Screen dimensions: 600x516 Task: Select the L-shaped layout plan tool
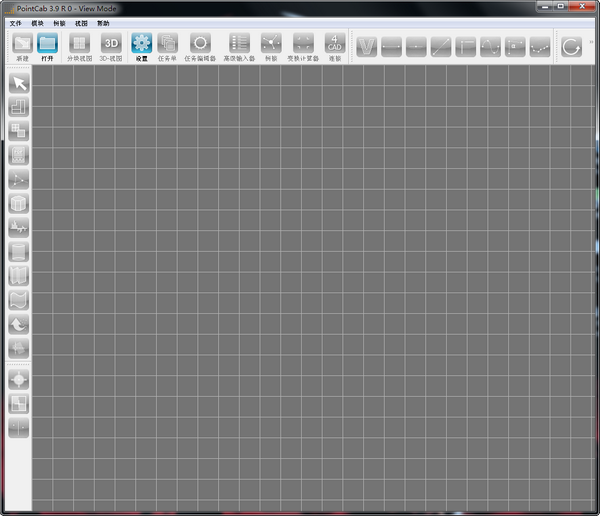click(19, 107)
